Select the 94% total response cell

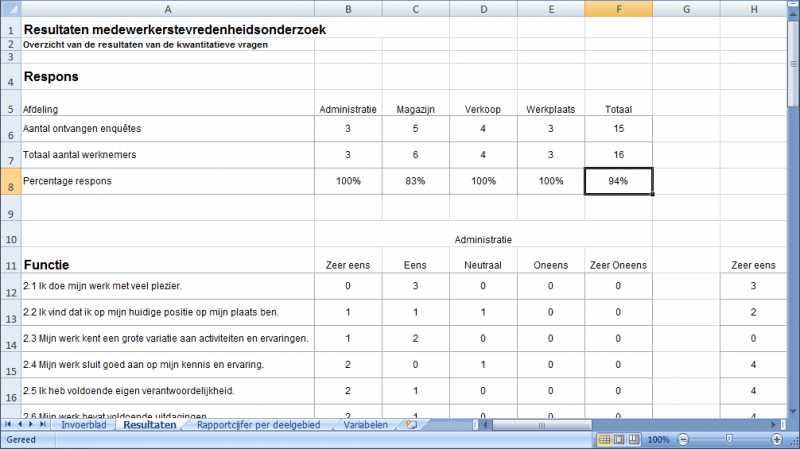click(x=618, y=181)
